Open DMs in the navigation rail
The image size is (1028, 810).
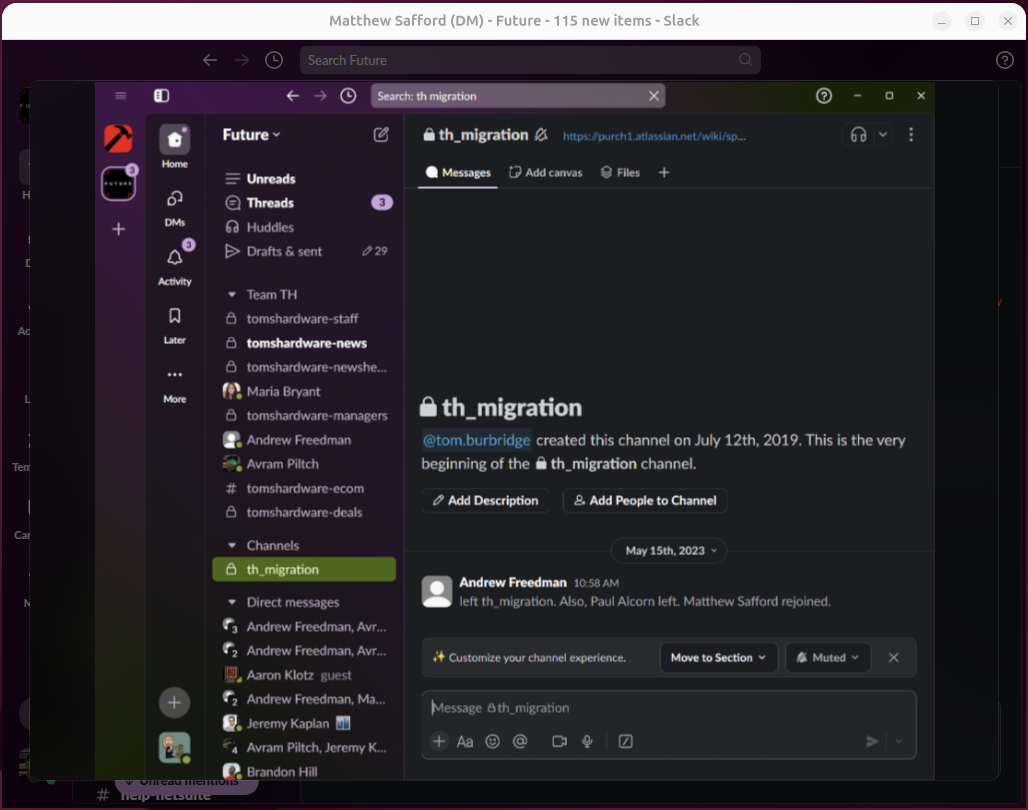(174, 207)
